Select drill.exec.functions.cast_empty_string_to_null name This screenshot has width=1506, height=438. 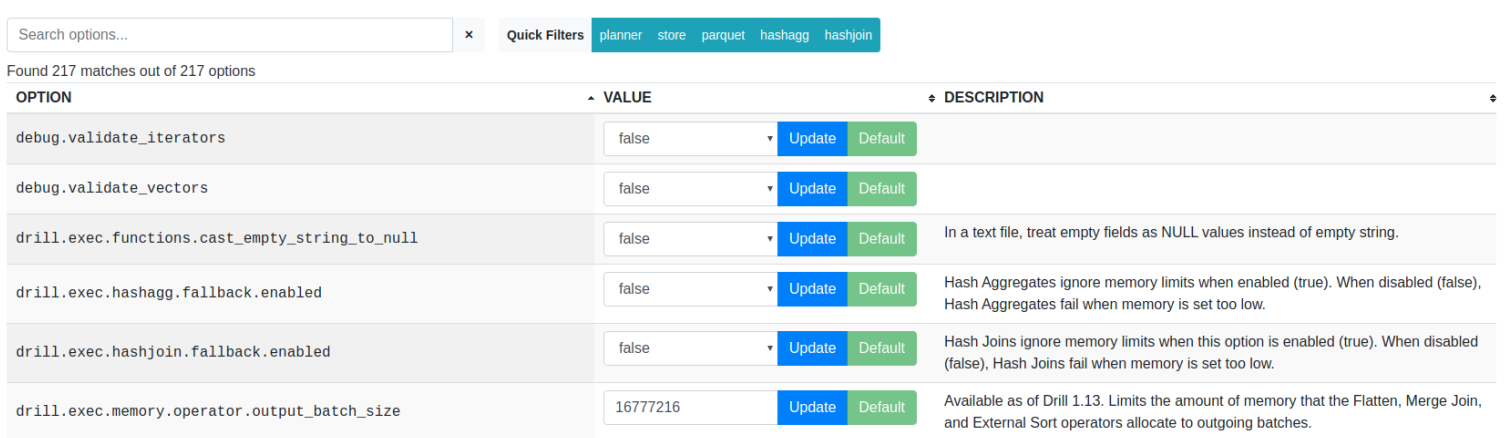217,238
